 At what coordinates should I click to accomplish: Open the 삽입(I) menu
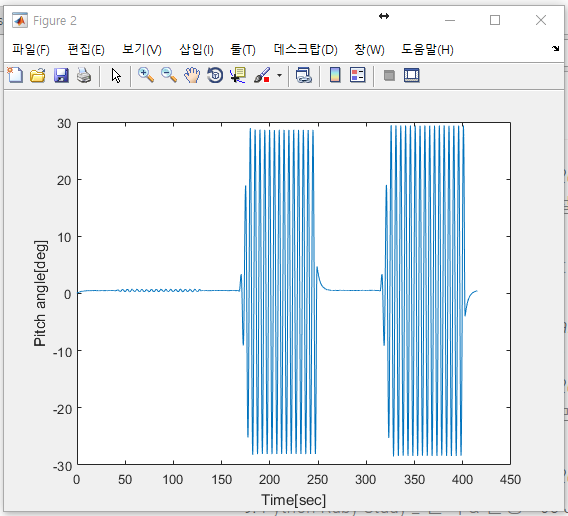coord(196,49)
